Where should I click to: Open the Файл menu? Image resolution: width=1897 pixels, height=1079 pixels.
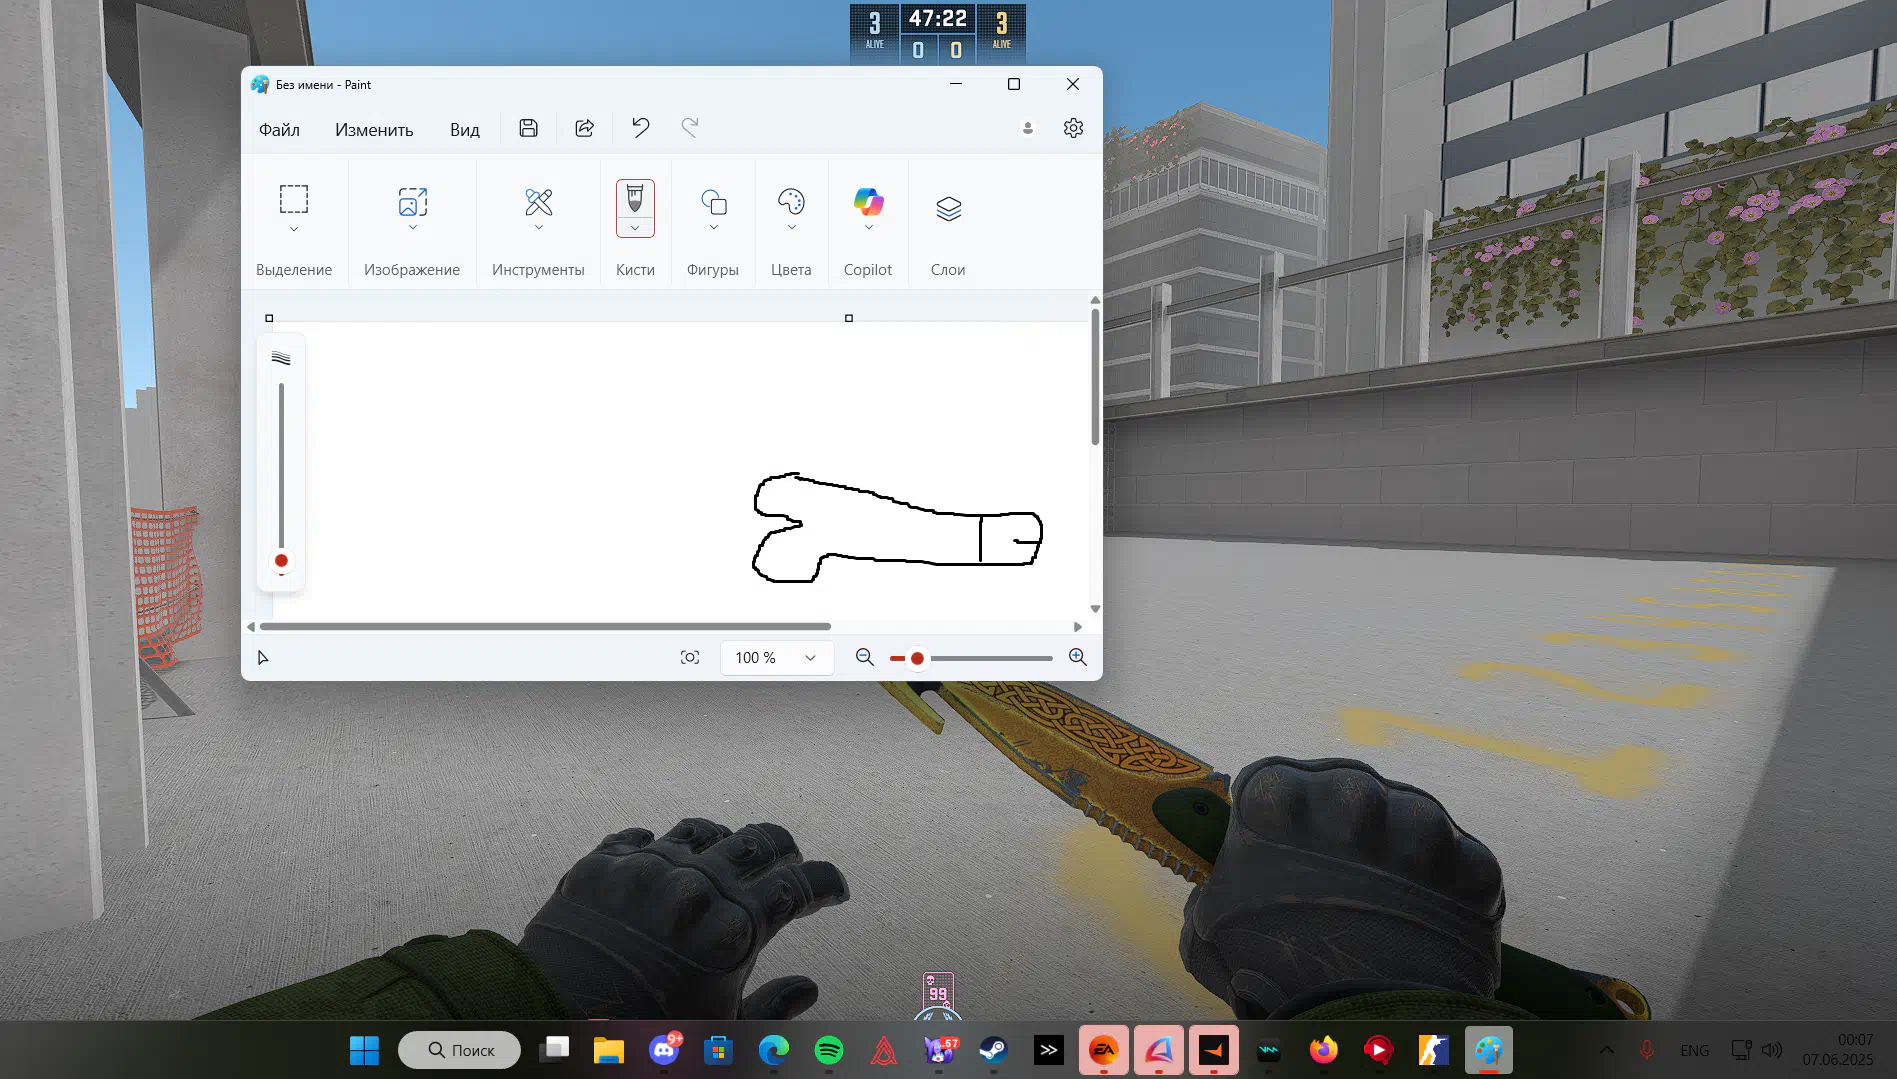click(279, 129)
